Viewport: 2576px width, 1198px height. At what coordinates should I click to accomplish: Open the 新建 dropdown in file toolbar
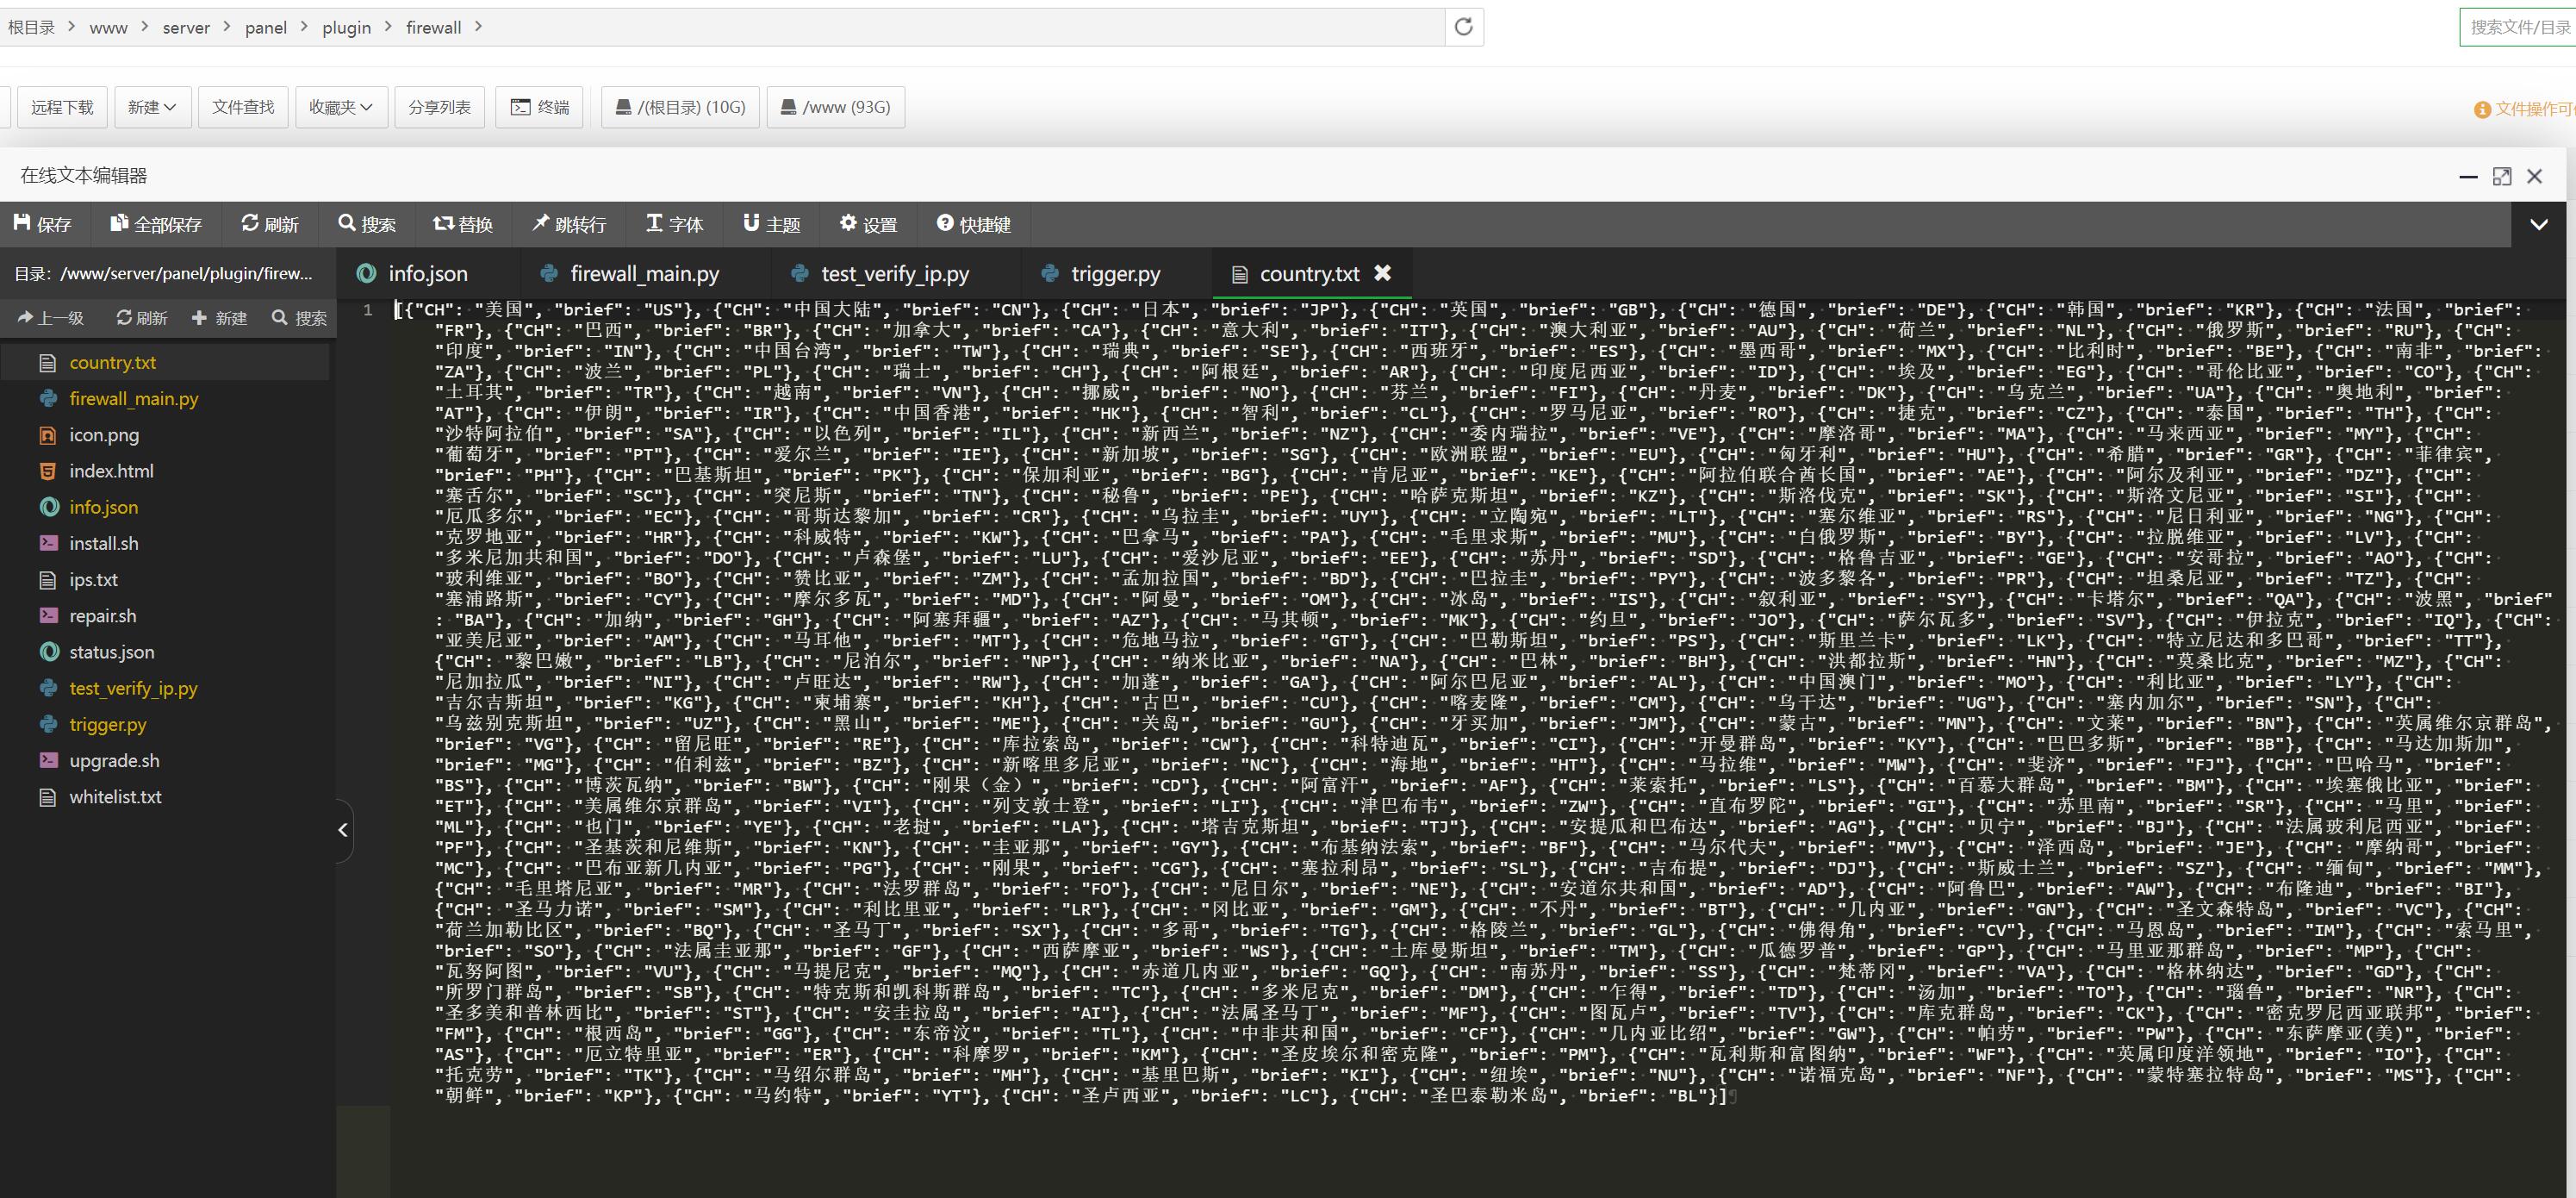[152, 107]
